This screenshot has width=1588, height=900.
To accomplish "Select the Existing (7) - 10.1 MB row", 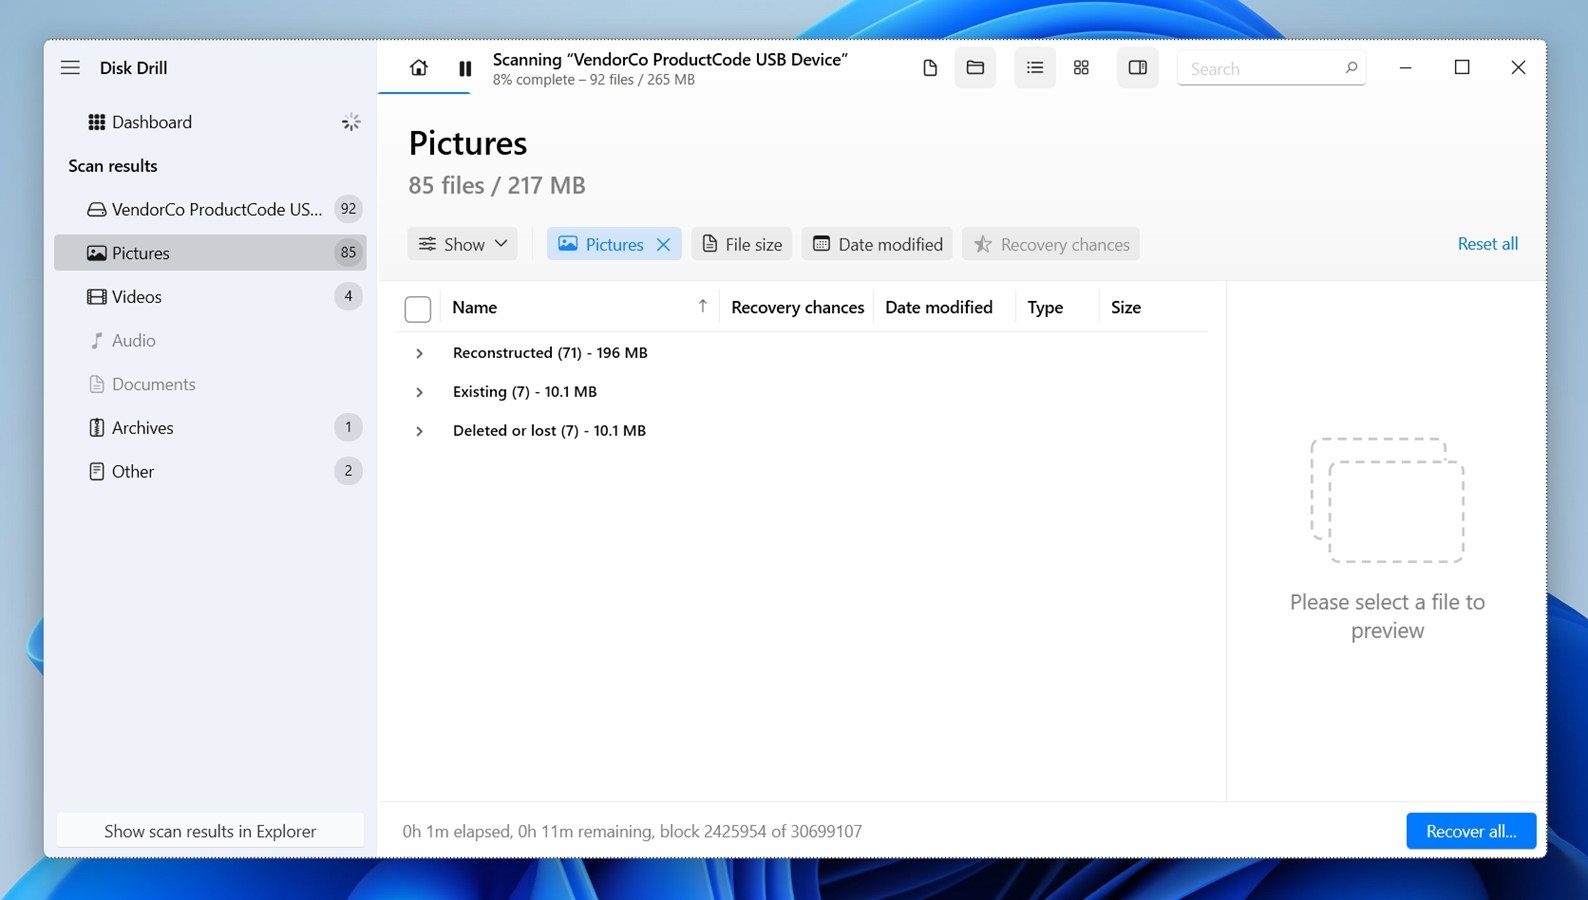I will point(802,391).
